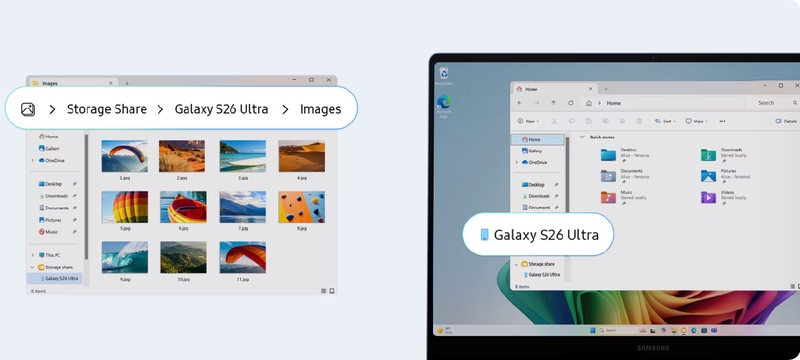Select the 9.jpg ocean wave thumbnail
The image size is (800, 360).
124,258
